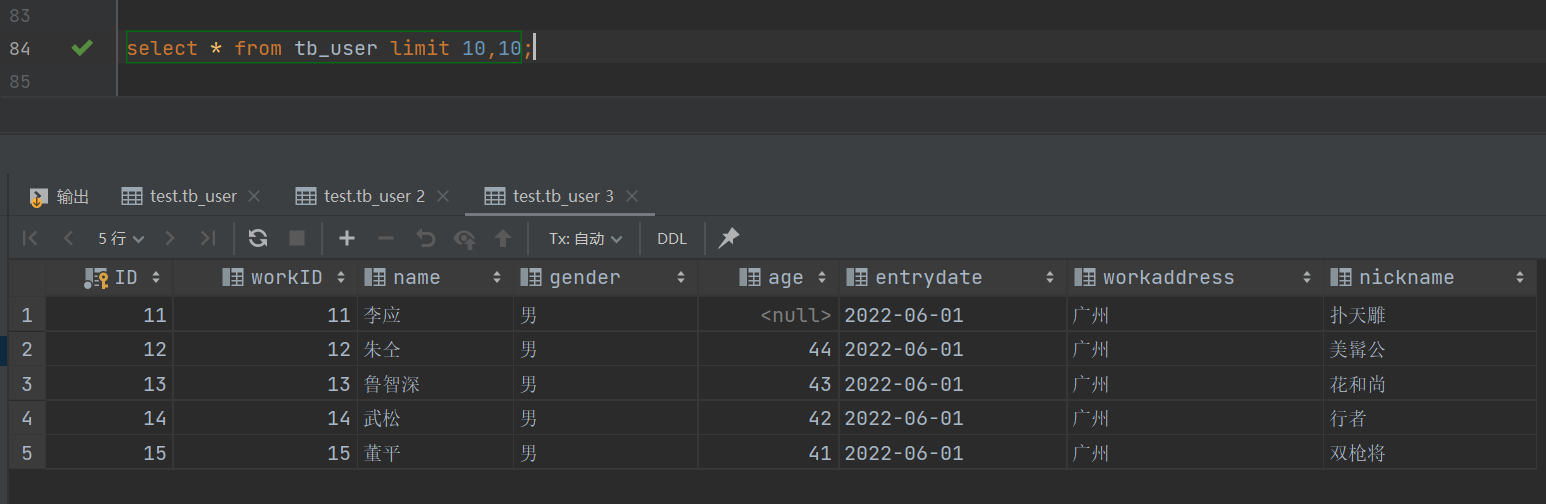
Task: Click the green checkmark beside line 84
Action: coord(82,47)
